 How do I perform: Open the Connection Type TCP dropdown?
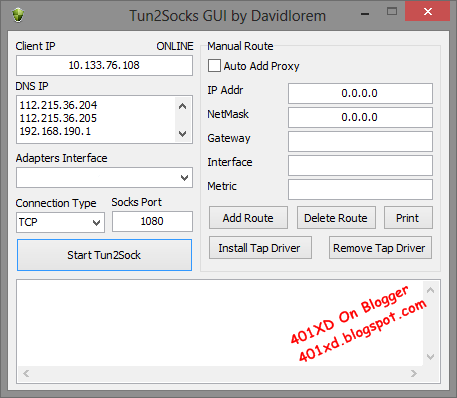[x=60, y=222]
